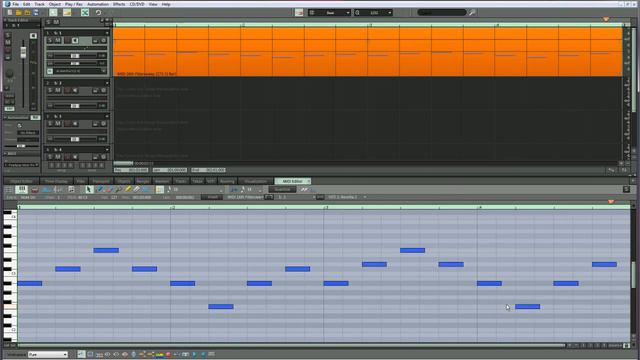Click the End position field below arranger
Screen dimensions: 640x360
pyautogui.click(x=208, y=170)
